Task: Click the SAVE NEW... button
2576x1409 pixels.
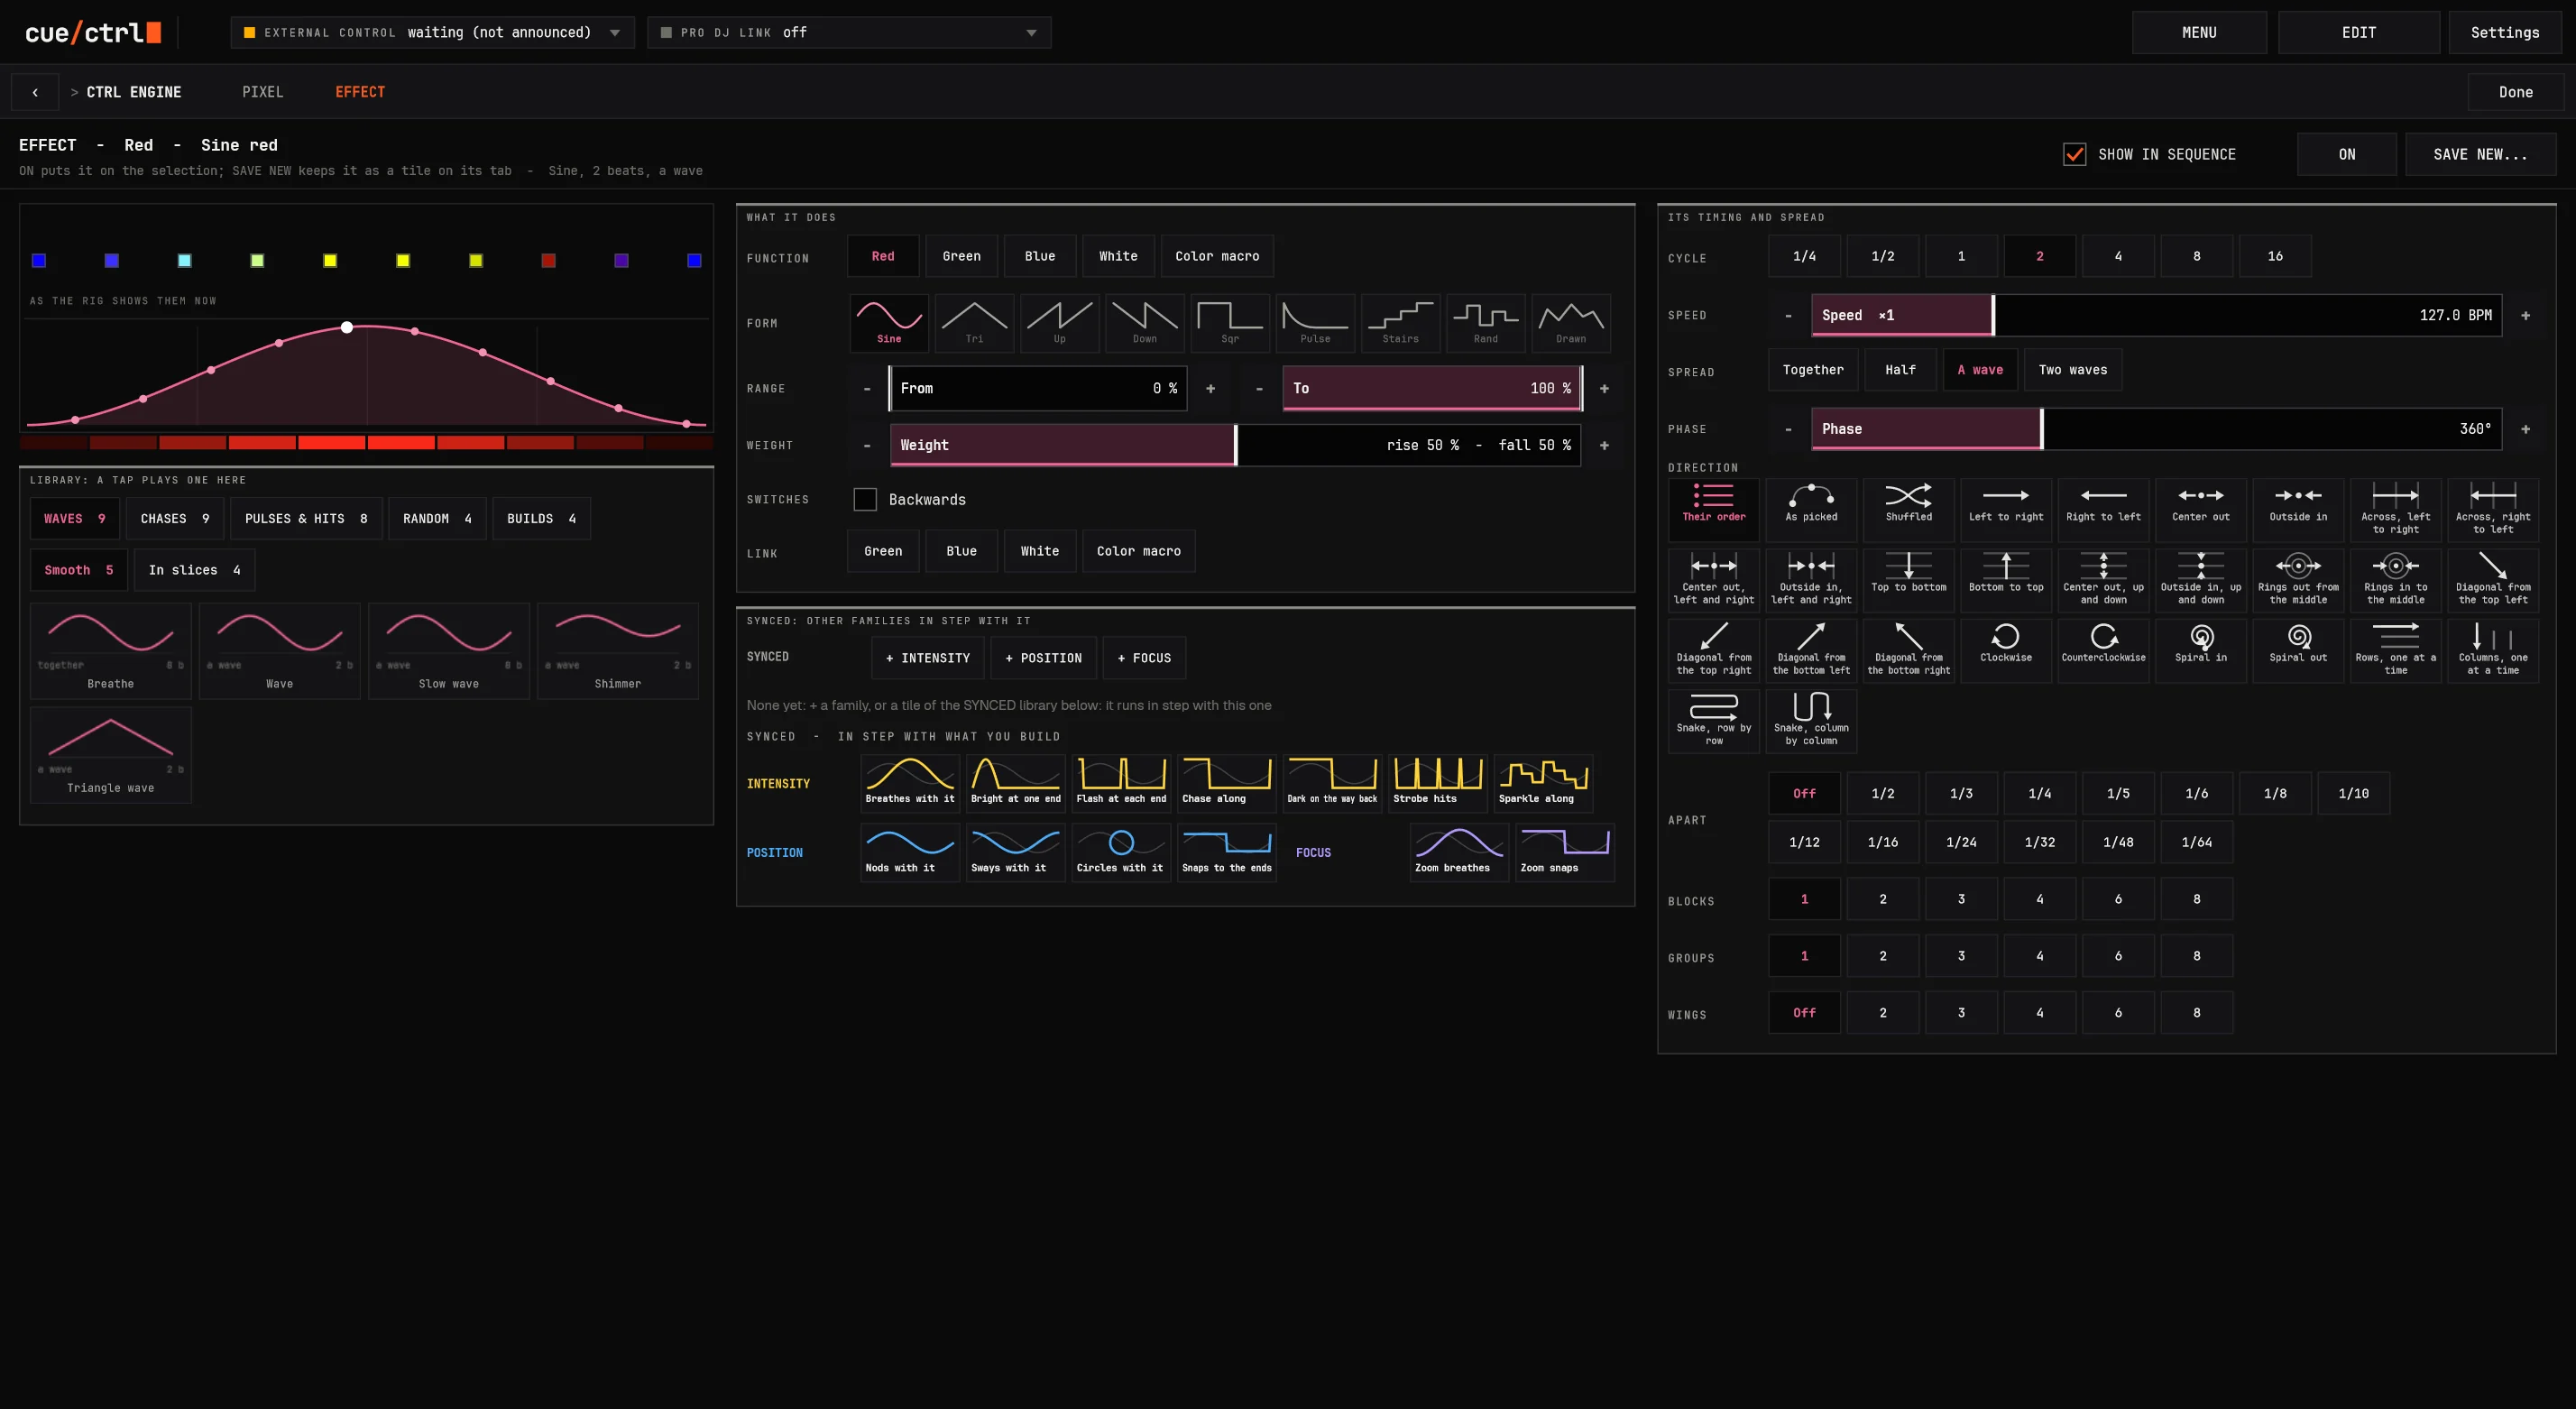Action: 2480,154
